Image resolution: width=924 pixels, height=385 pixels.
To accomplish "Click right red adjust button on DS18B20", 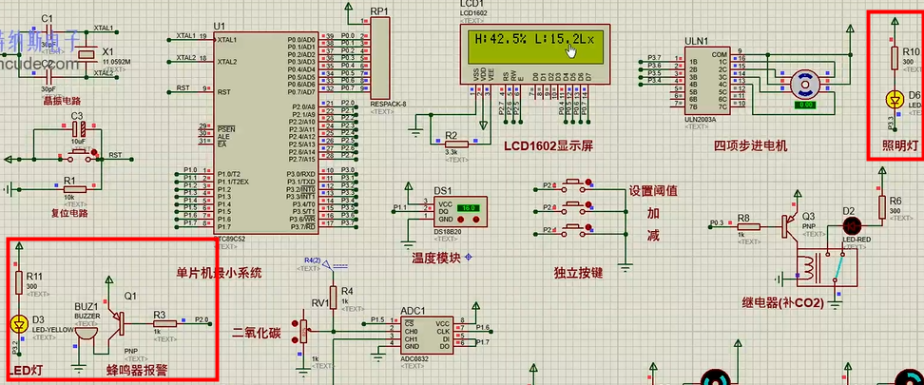I will coord(476,220).
